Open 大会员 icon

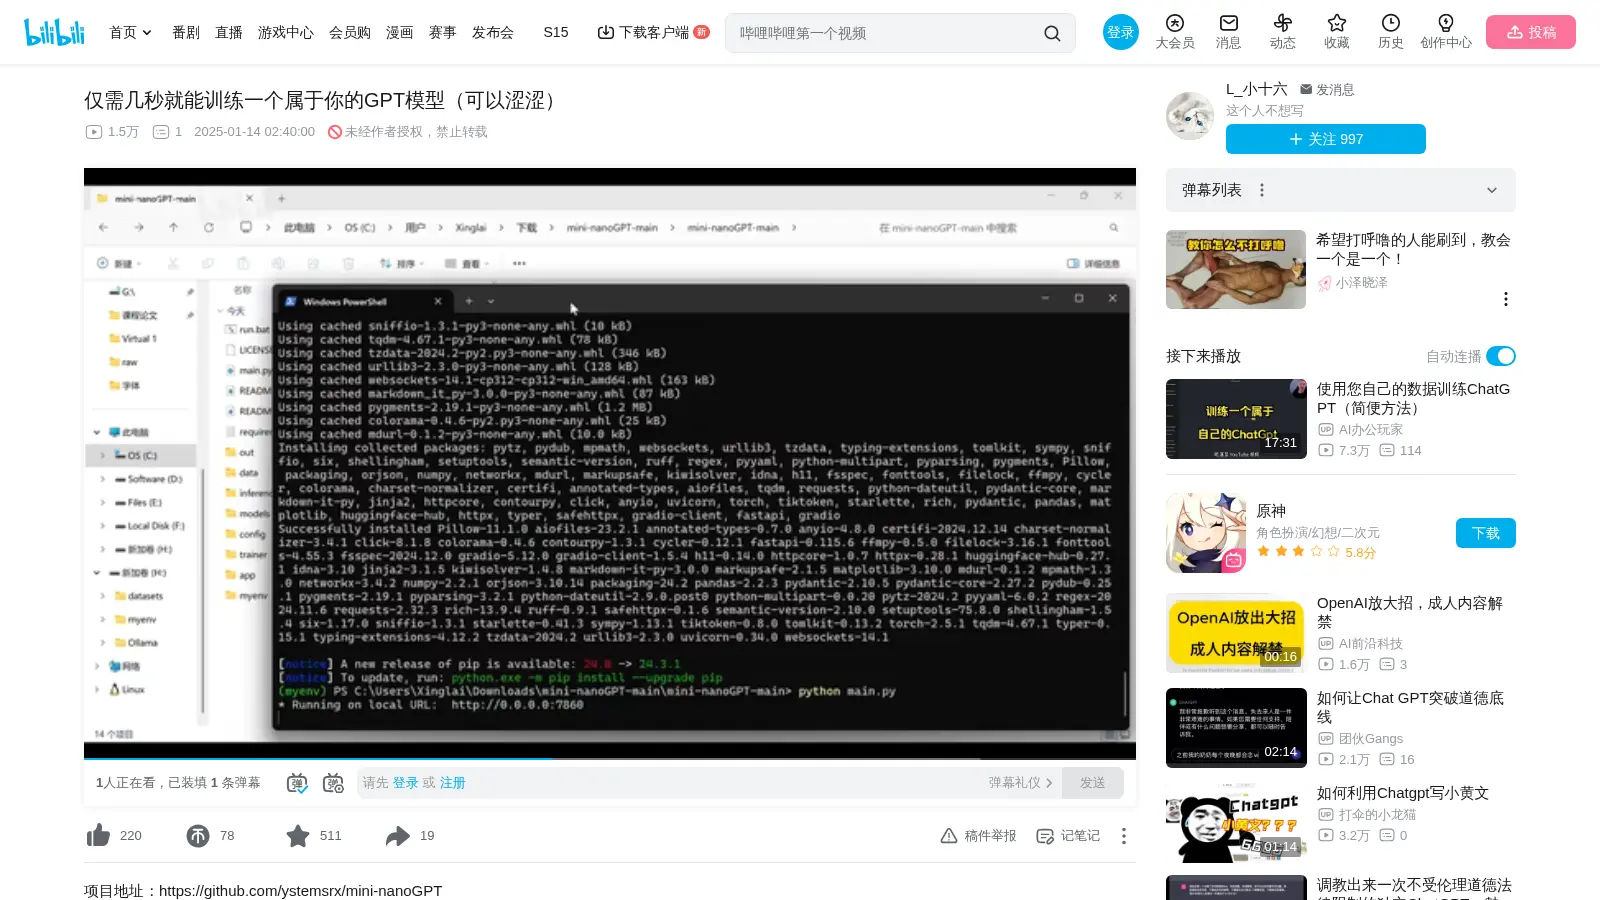click(x=1175, y=32)
